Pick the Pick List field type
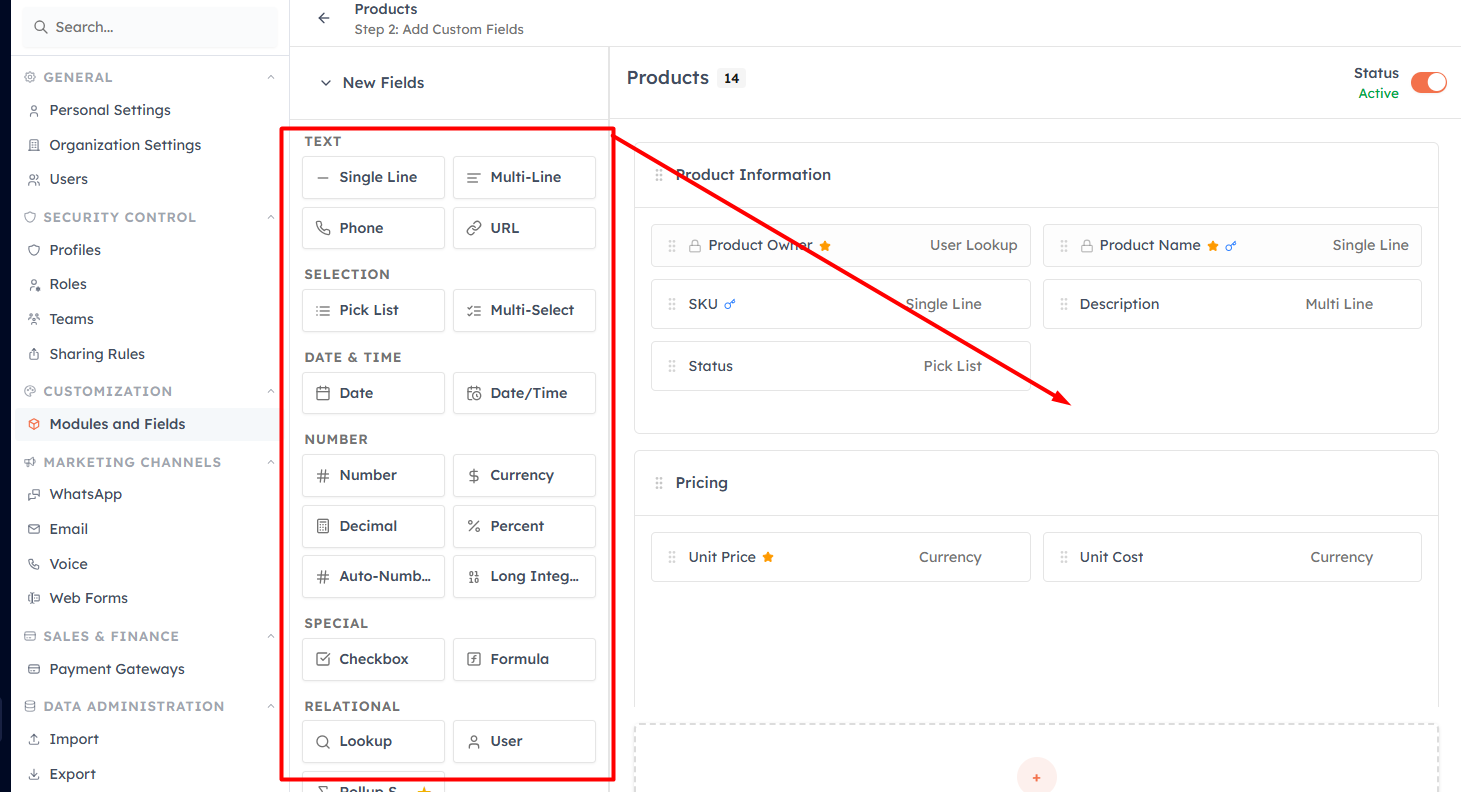The image size is (1461, 792). [x=373, y=310]
